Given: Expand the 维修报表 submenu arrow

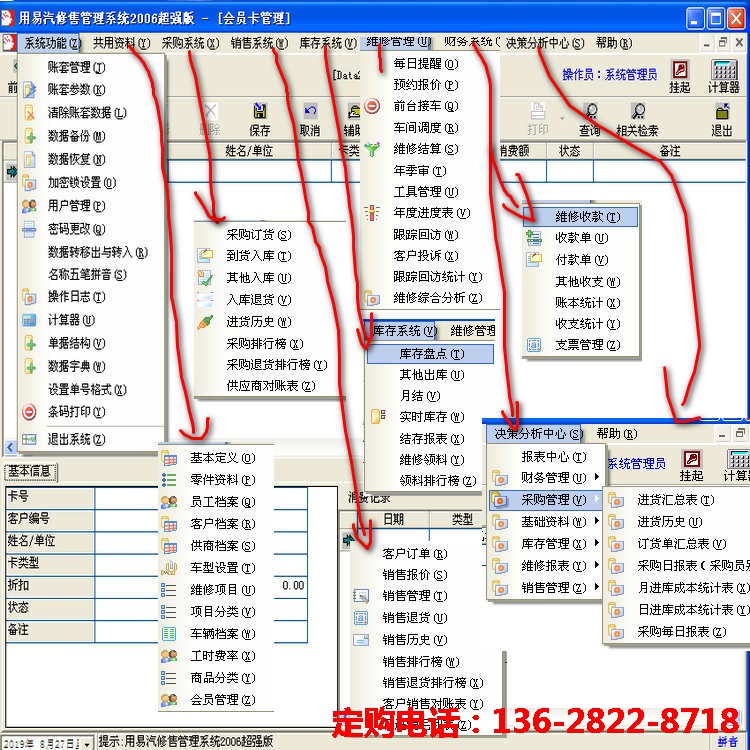Looking at the screenshot, I should coord(596,565).
